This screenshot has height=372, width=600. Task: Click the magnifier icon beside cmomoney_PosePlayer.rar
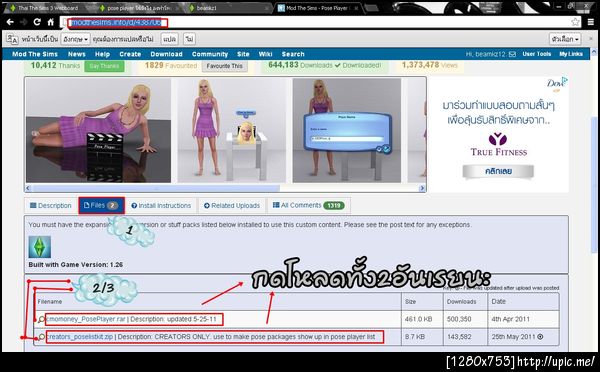(41, 319)
